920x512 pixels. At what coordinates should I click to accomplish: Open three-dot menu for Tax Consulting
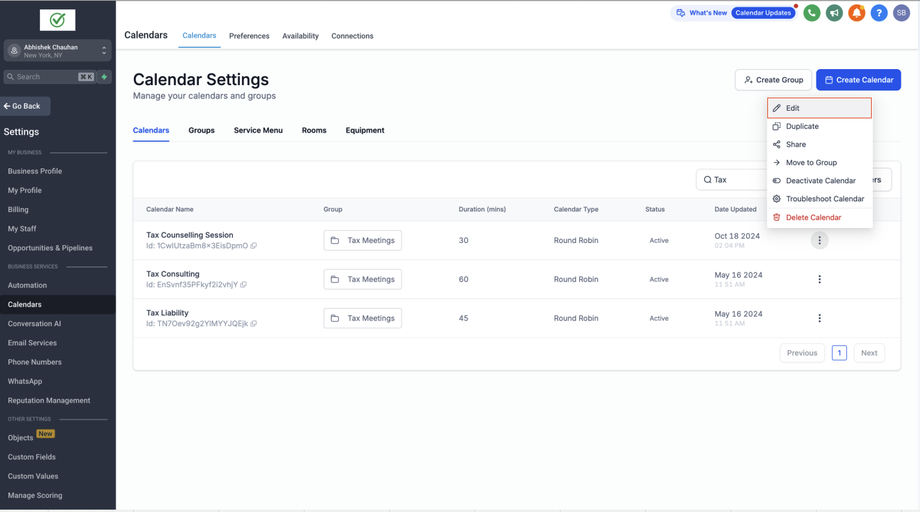[819, 279]
